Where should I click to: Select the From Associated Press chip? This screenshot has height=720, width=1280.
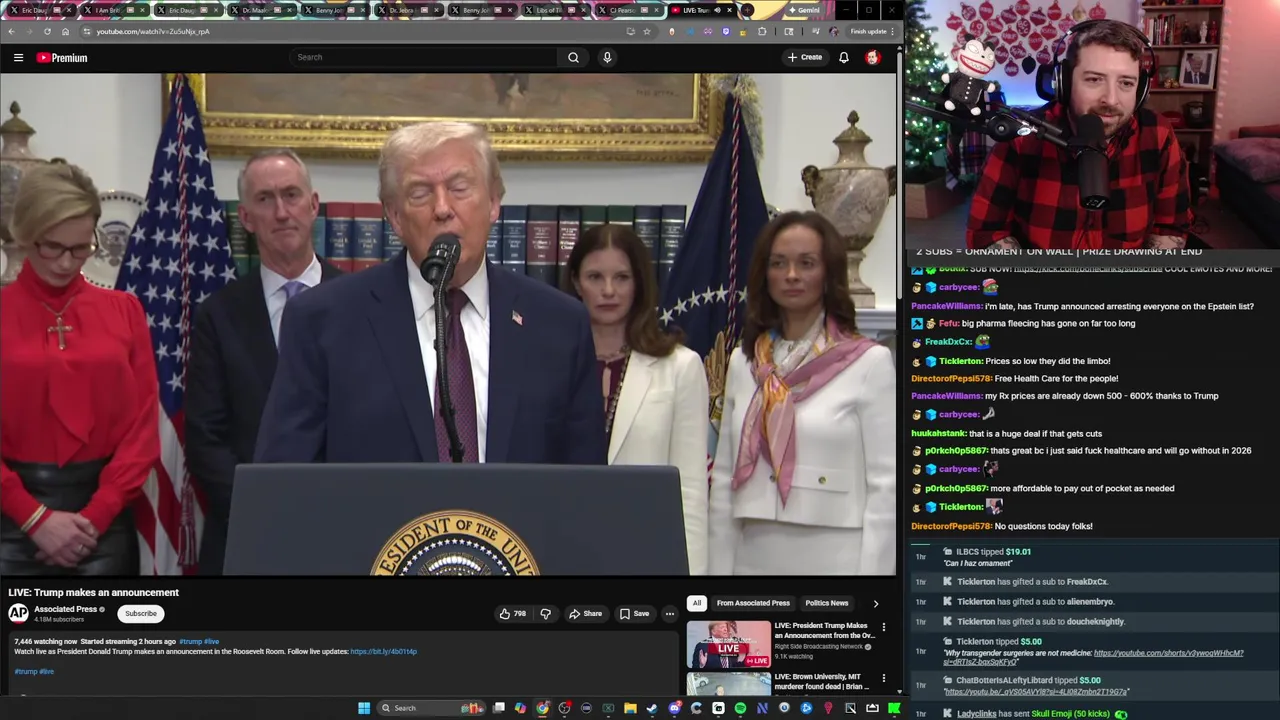753,603
